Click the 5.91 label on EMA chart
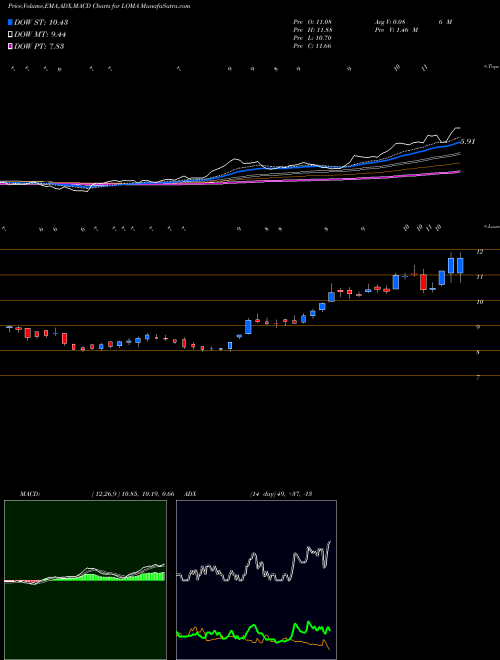This screenshot has width=500, height=660. (468, 142)
